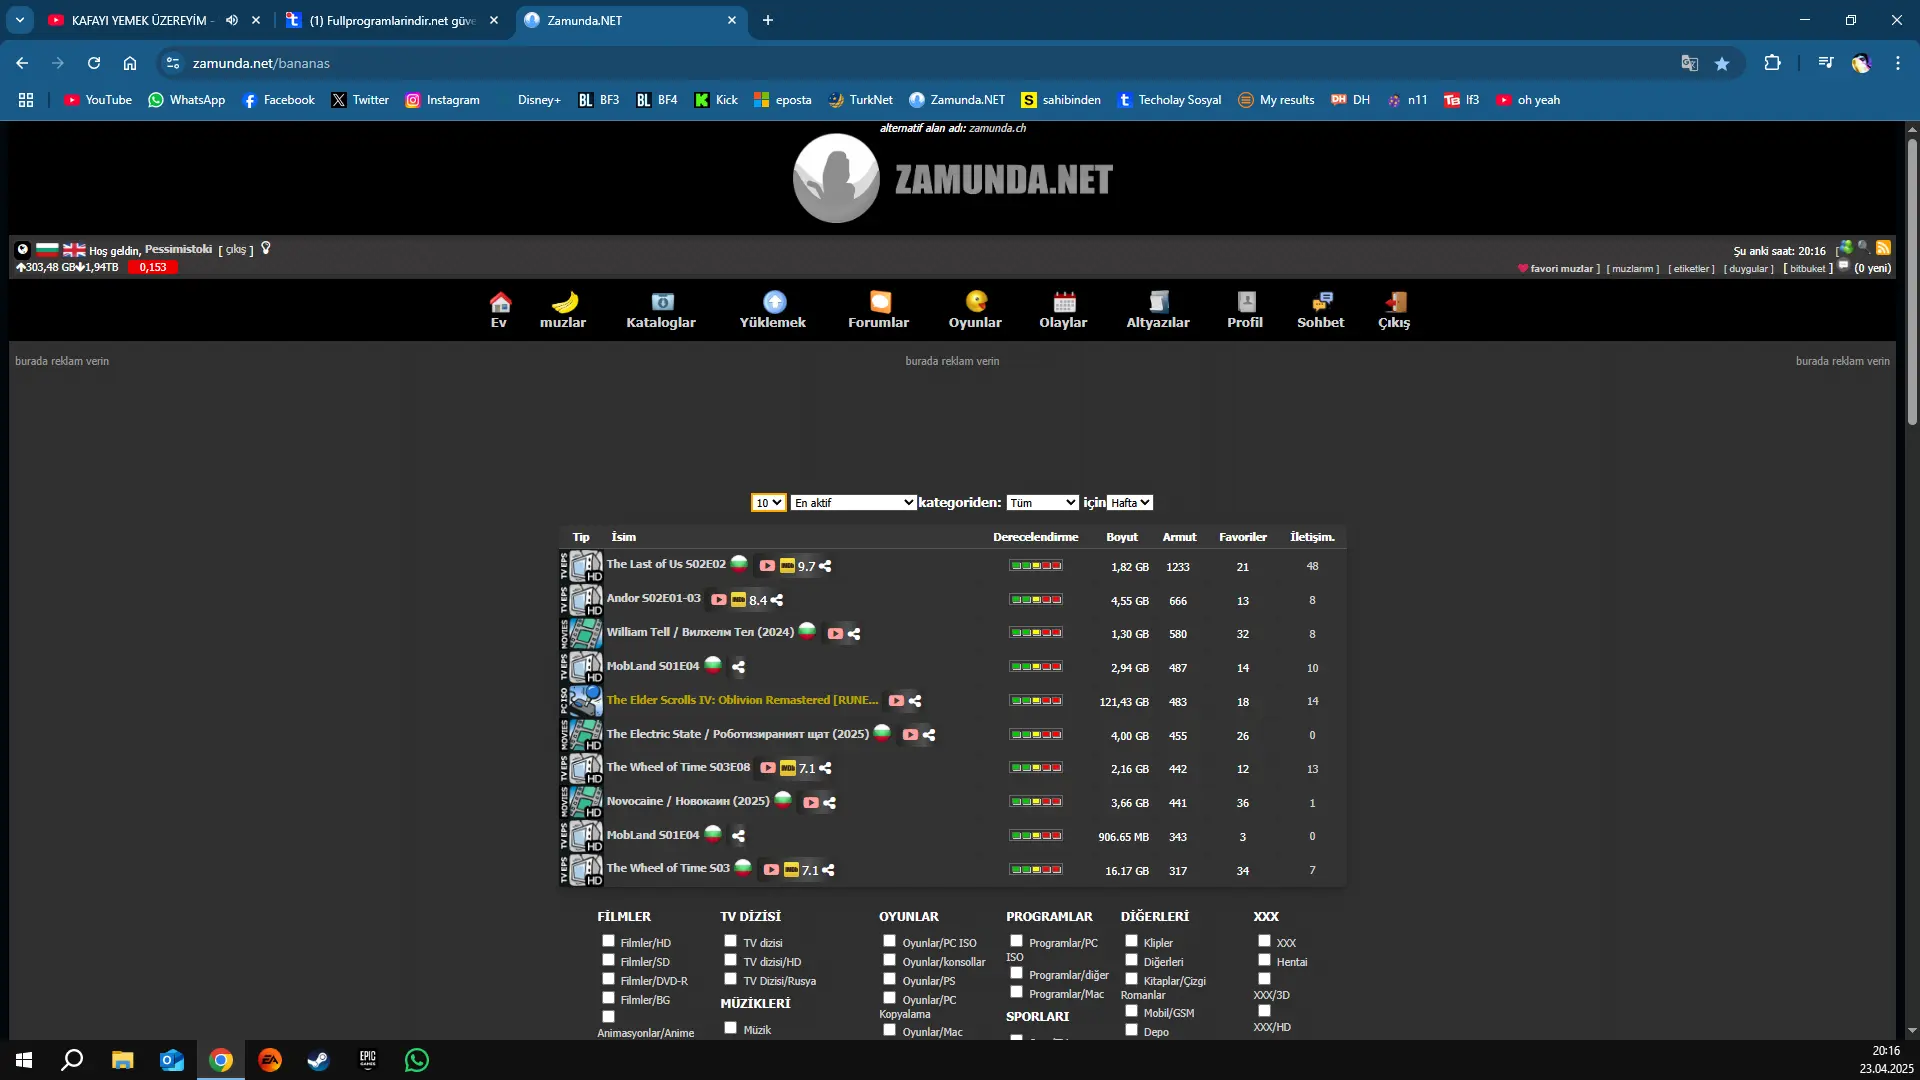This screenshot has height=1080, width=1920.
Task: Open Chrome tab search dropdown arrow
Action: (20, 20)
